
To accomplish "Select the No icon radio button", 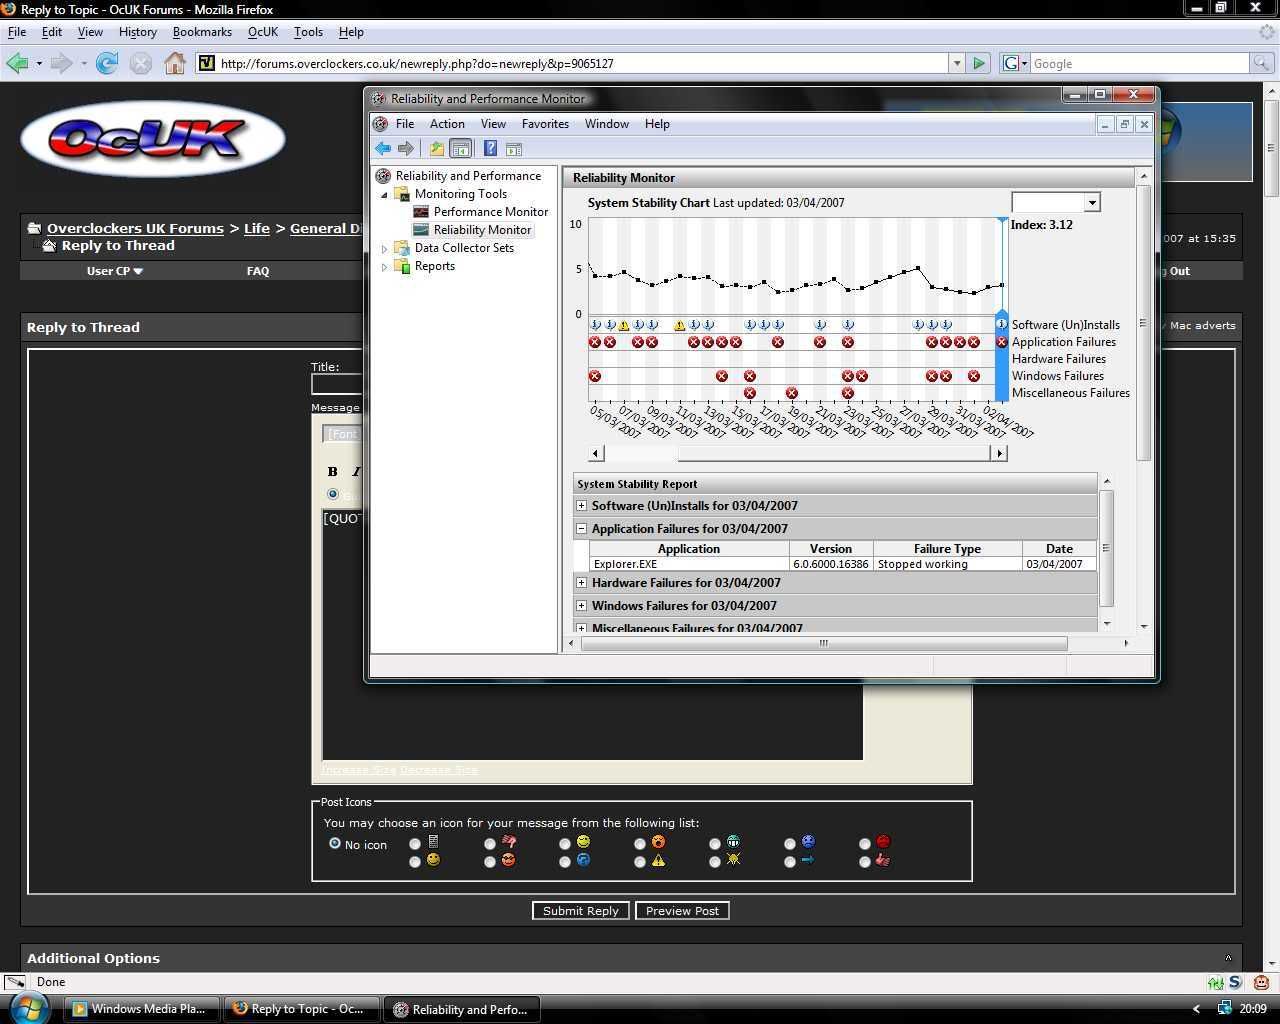I will (x=335, y=844).
